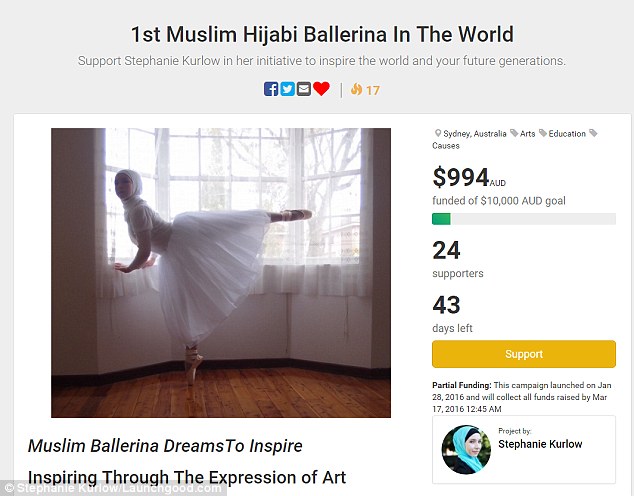Share campaign via Facebook icon

tap(271, 89)
